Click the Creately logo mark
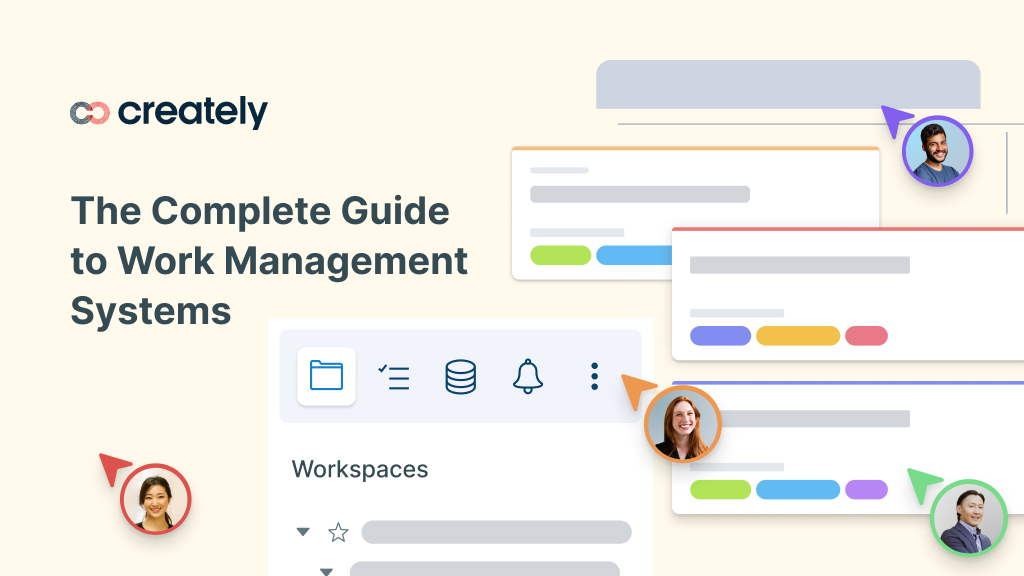This screenshot has height=576, width=1024. [88, 113]
